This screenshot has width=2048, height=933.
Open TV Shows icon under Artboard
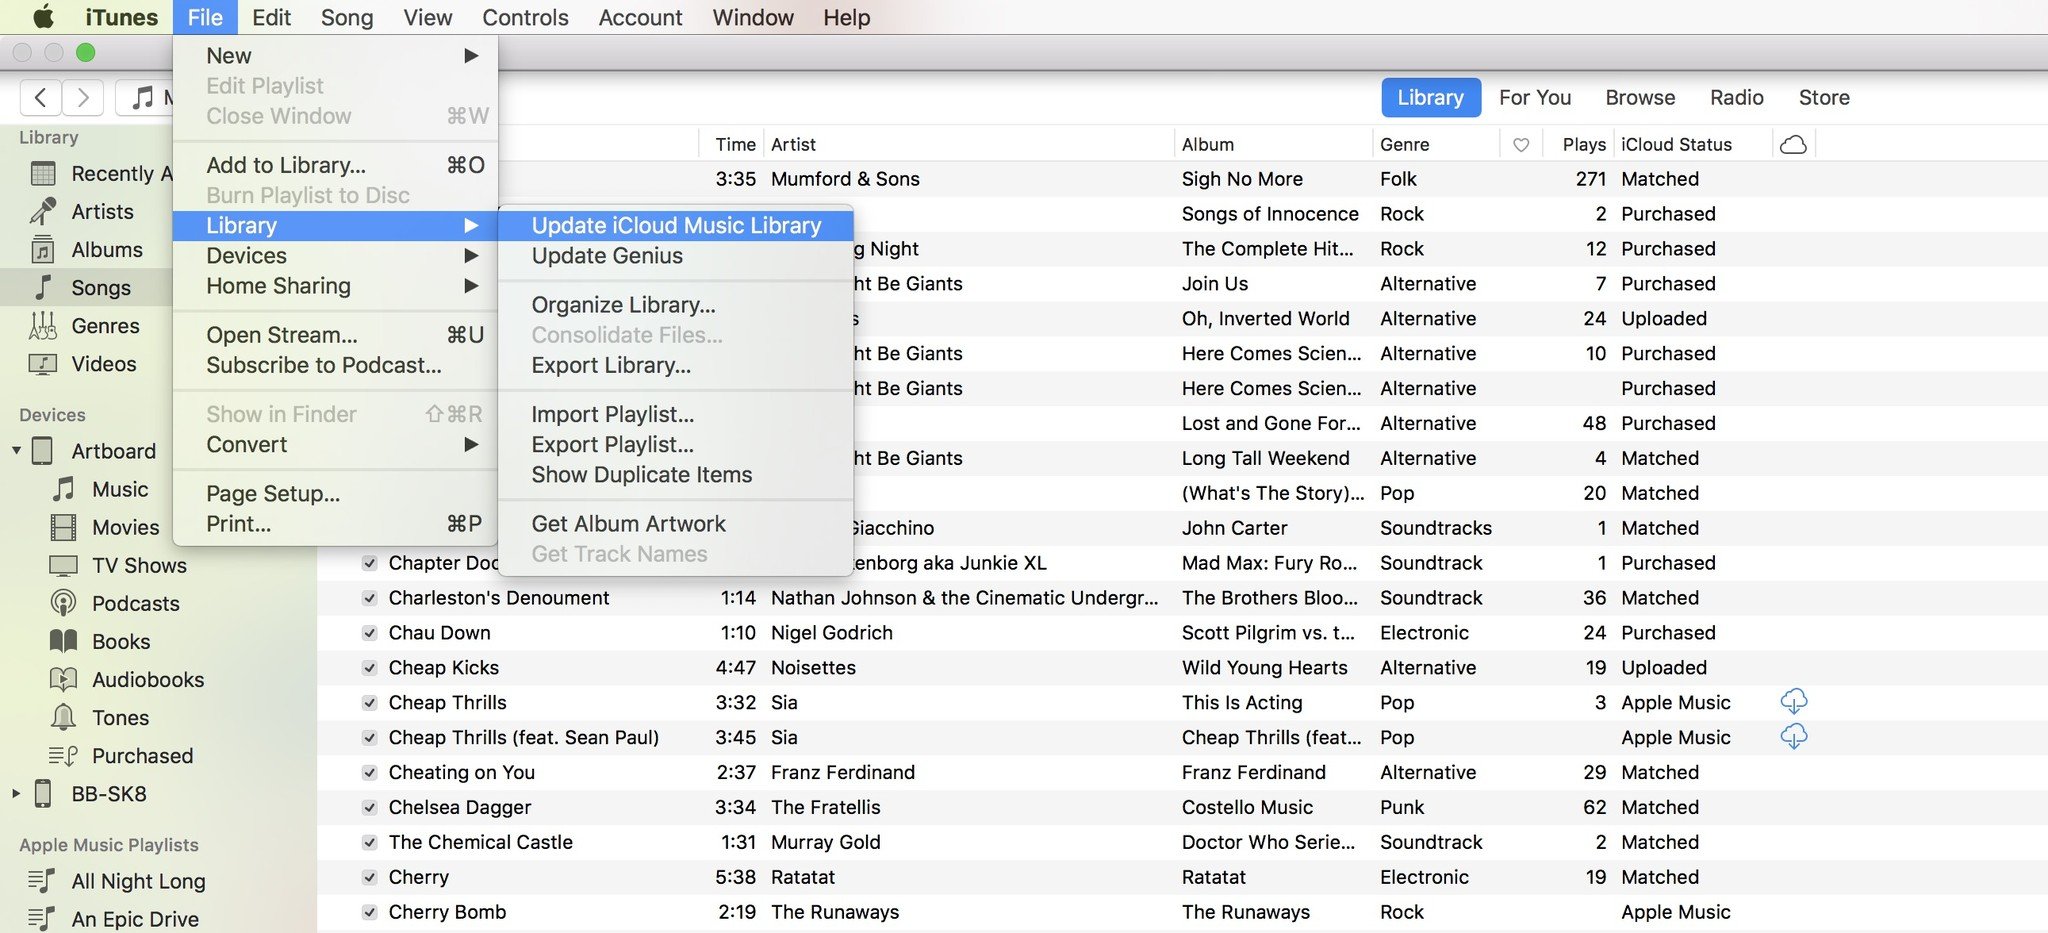64,565
